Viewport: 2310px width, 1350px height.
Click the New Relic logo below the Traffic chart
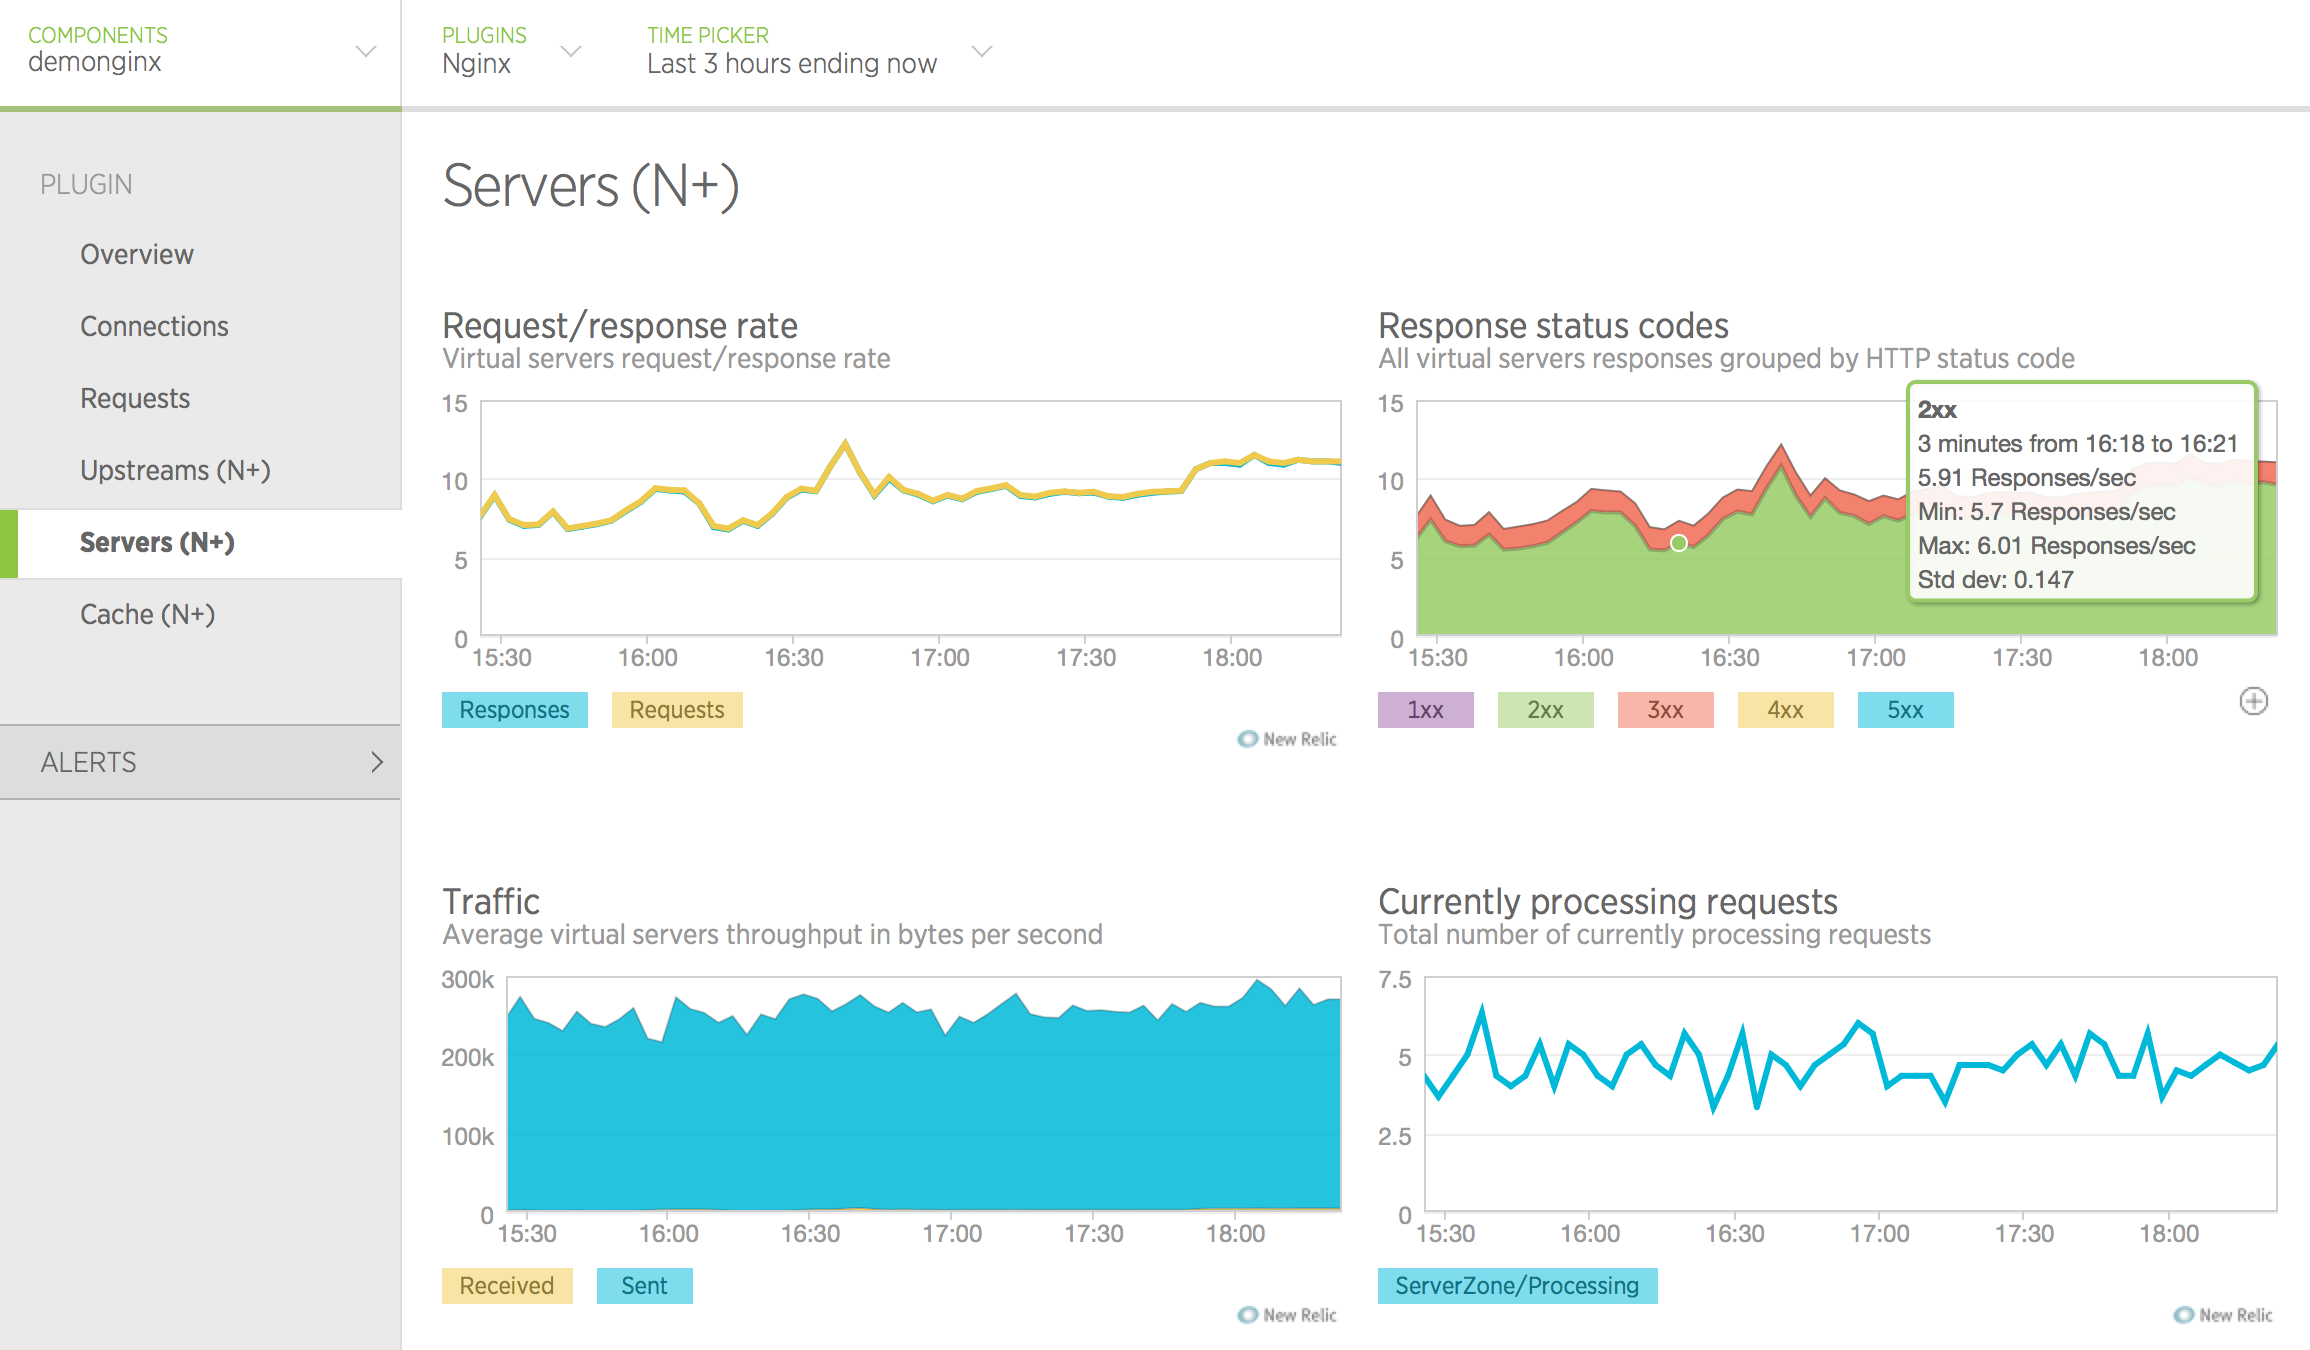pyautogui.click(x=1286, y=1314)
